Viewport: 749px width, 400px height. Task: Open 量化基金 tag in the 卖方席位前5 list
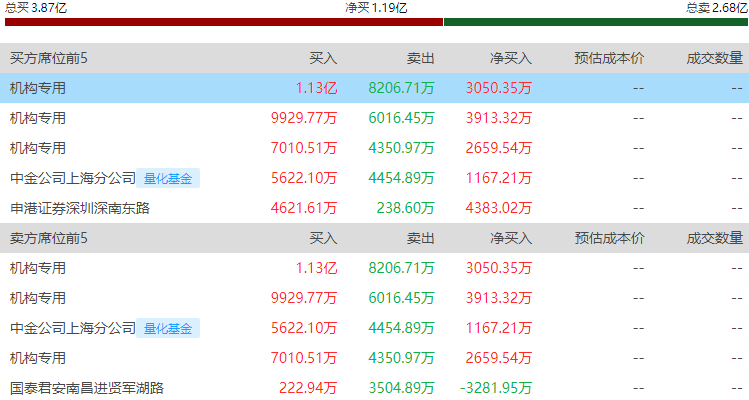tap(168, 328)
